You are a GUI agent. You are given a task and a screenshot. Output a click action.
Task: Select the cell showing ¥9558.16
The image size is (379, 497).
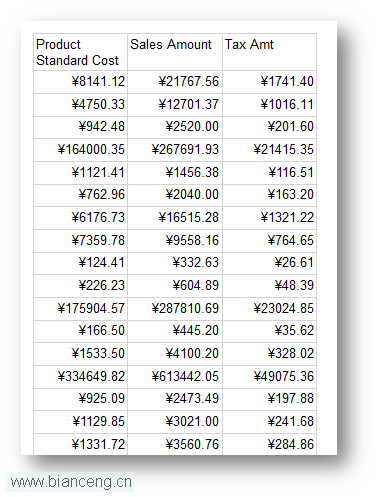(x=175, y=241)
